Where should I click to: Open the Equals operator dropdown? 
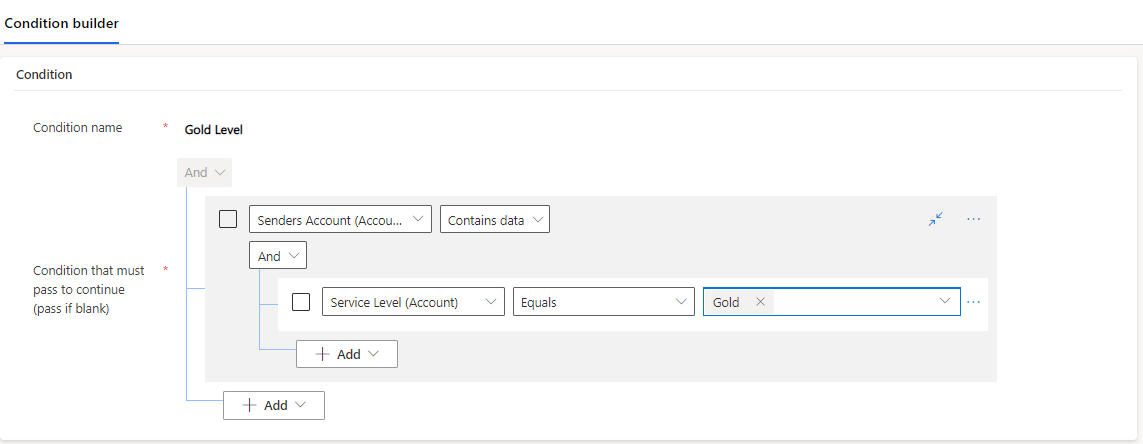[x=604, y=302]
